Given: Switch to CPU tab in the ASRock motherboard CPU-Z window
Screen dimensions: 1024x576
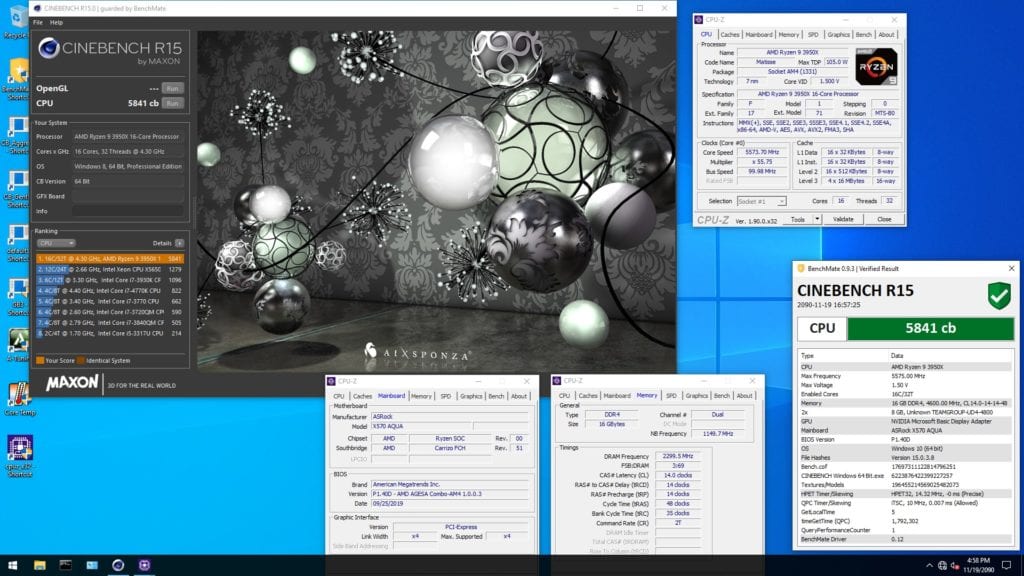Looking at the screenshot, I should pos(339,396).
